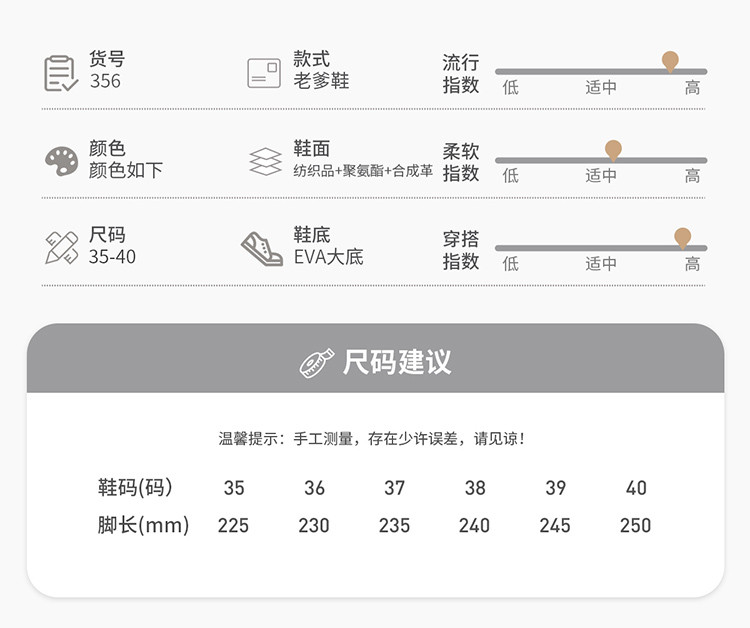The width and height of the screenshot is (750, 628).
Task: Click the 流行指数 slider knob
Action: click(x=670, y=61)
